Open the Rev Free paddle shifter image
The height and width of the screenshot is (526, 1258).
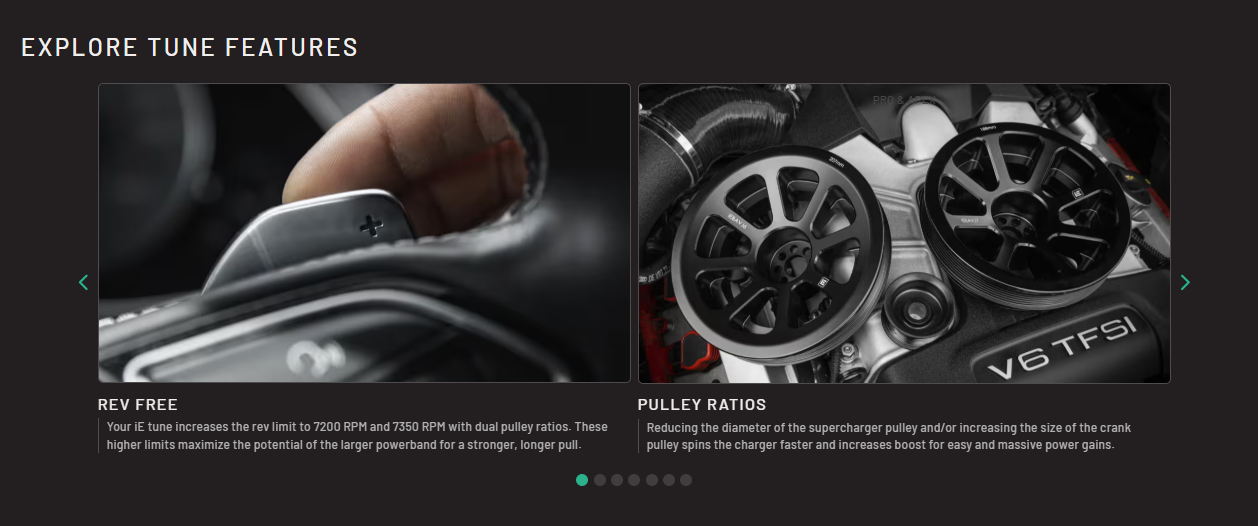click(x=364, y=233)
